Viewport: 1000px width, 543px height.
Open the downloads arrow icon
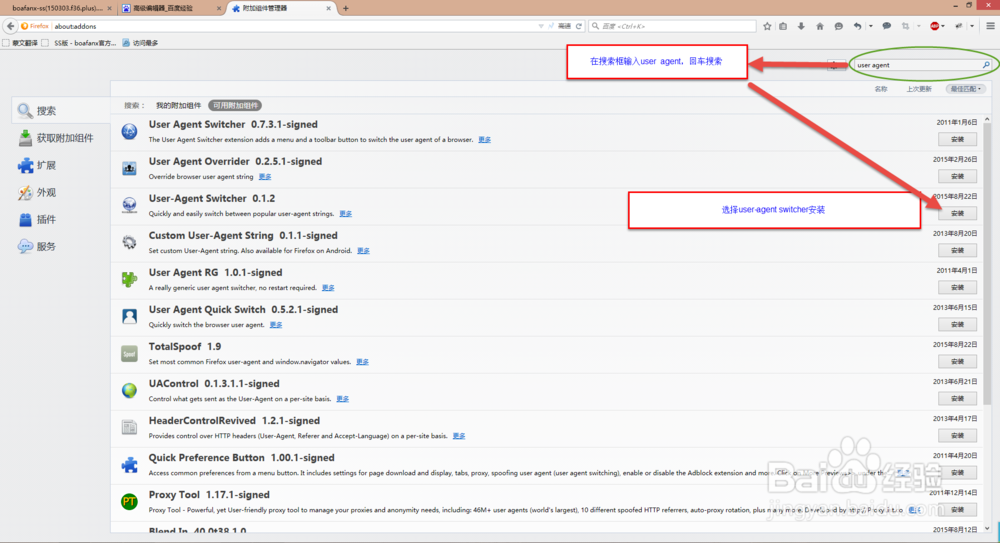[x=801, y=26]
